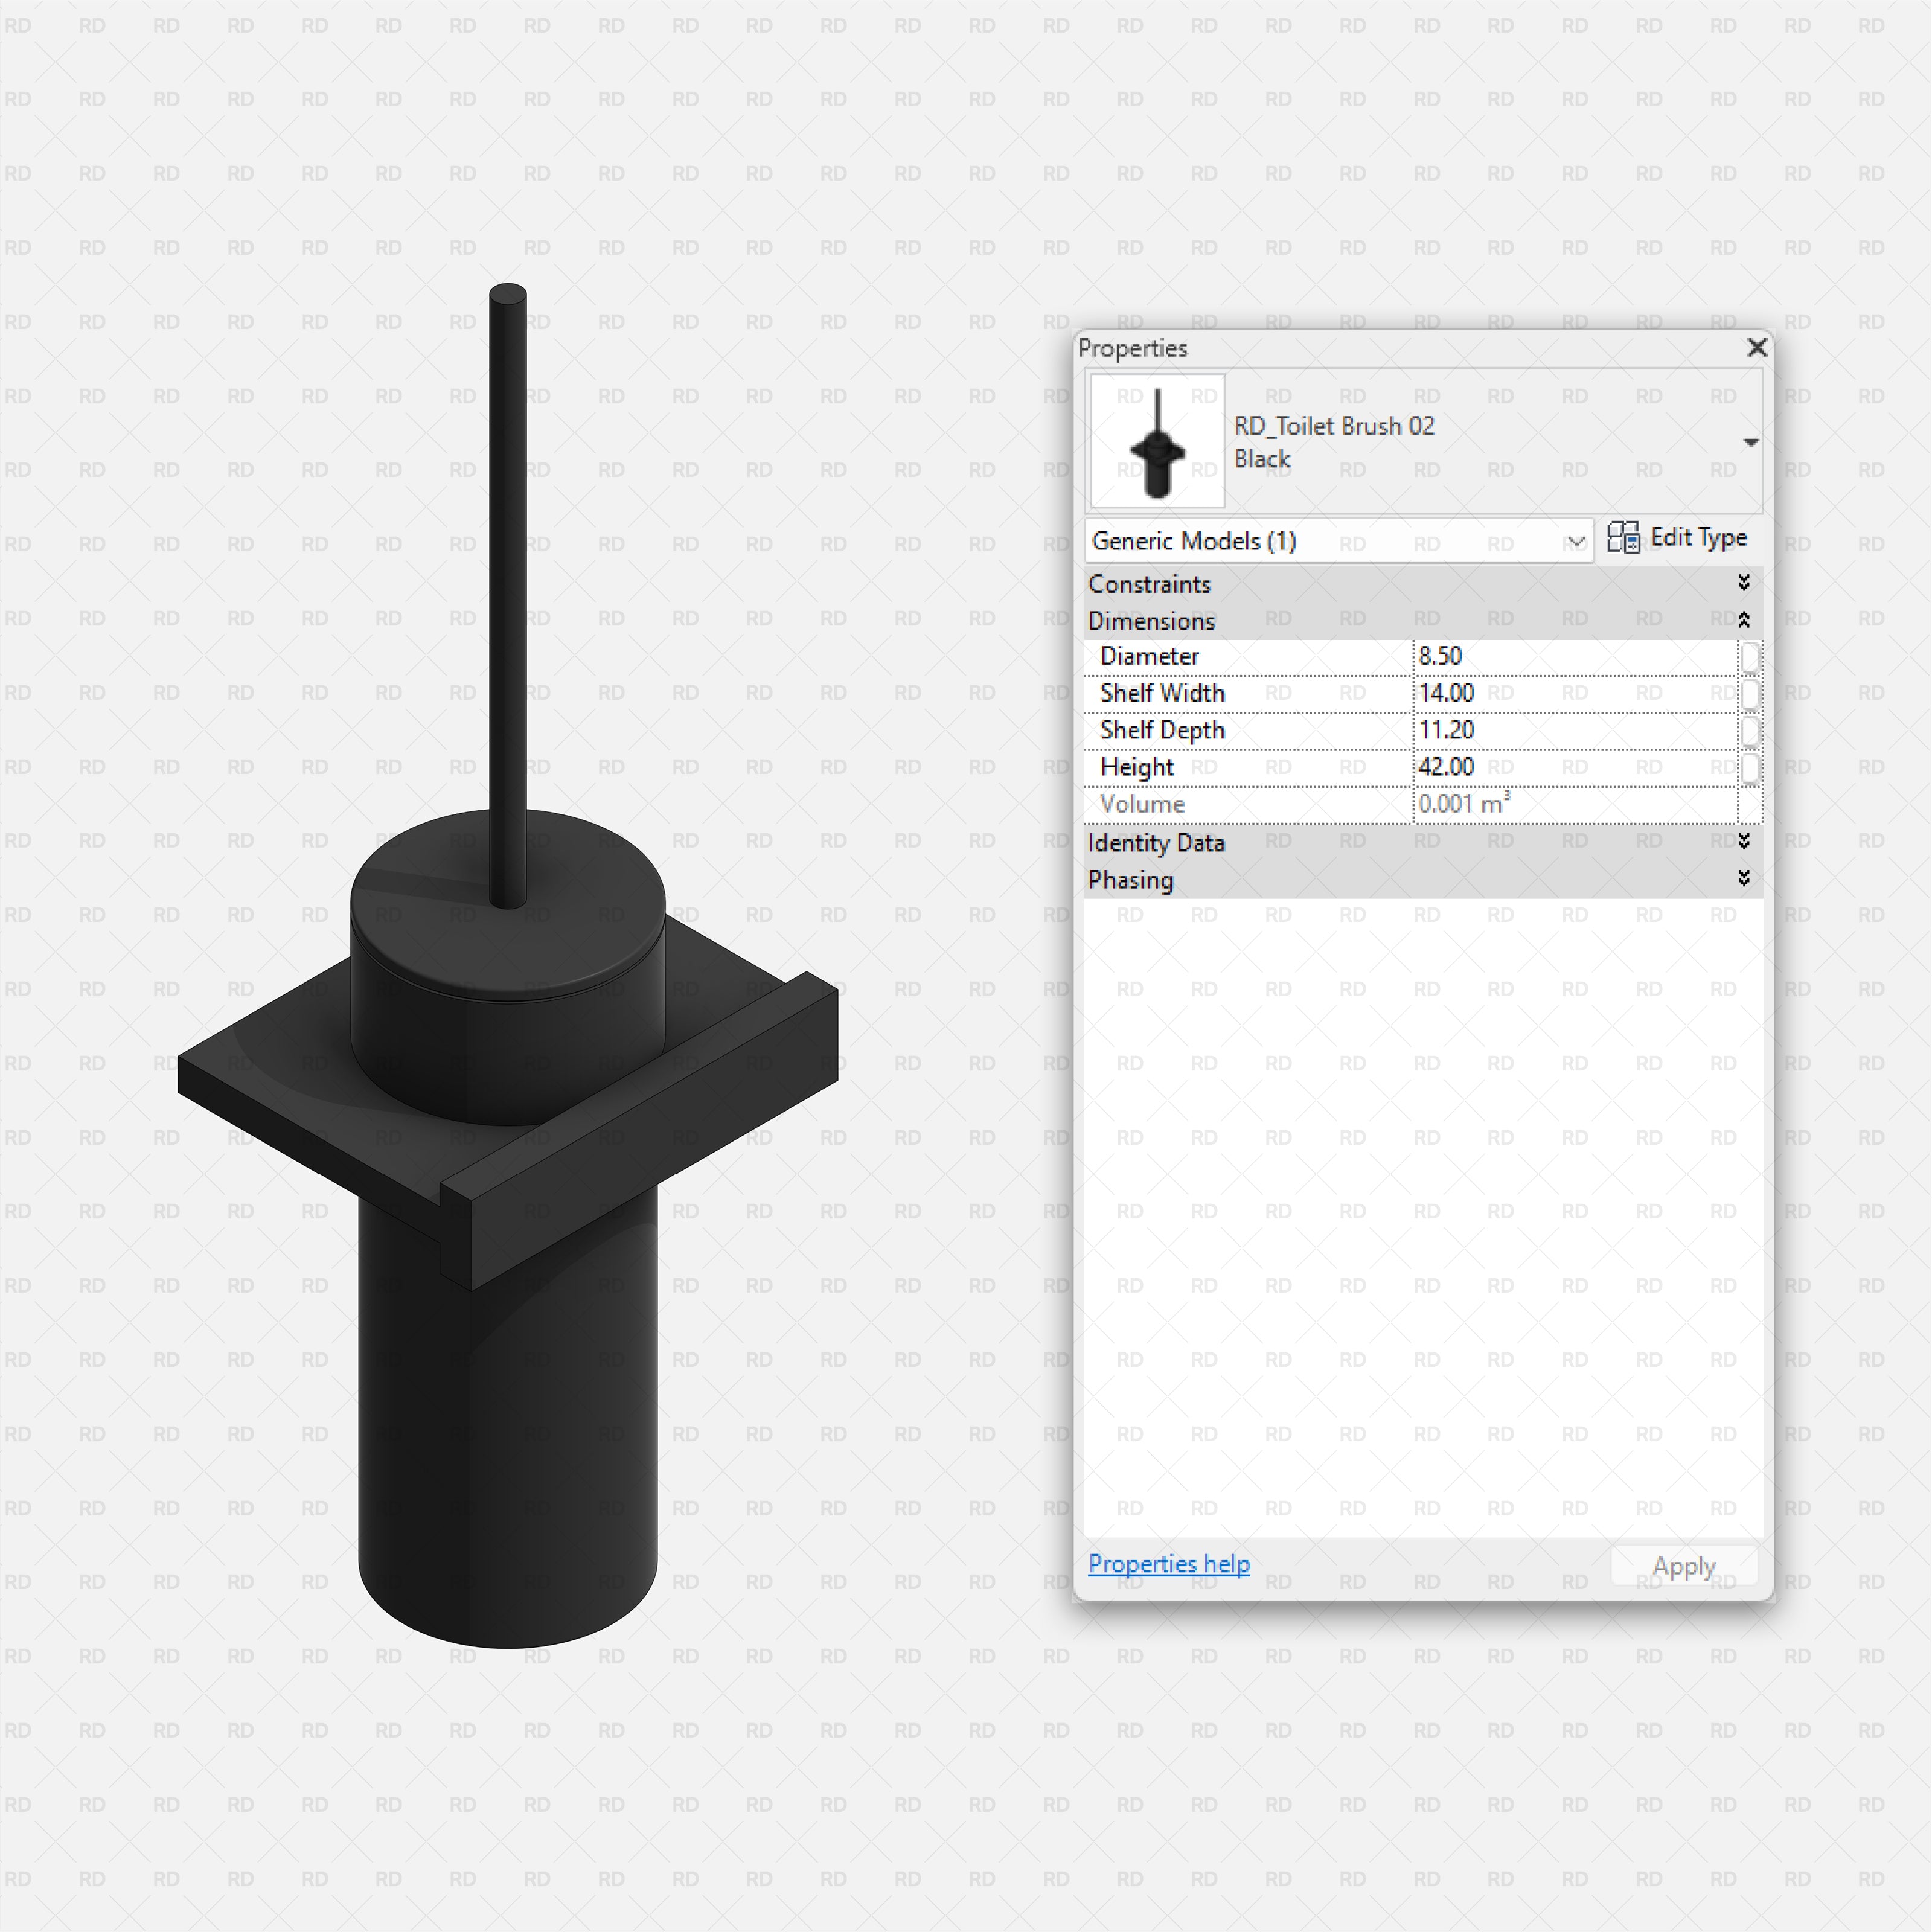This screenshot has height=1932, width=1932.
Task: Click the family type preview thumbnail
Action: (1156, 441)
